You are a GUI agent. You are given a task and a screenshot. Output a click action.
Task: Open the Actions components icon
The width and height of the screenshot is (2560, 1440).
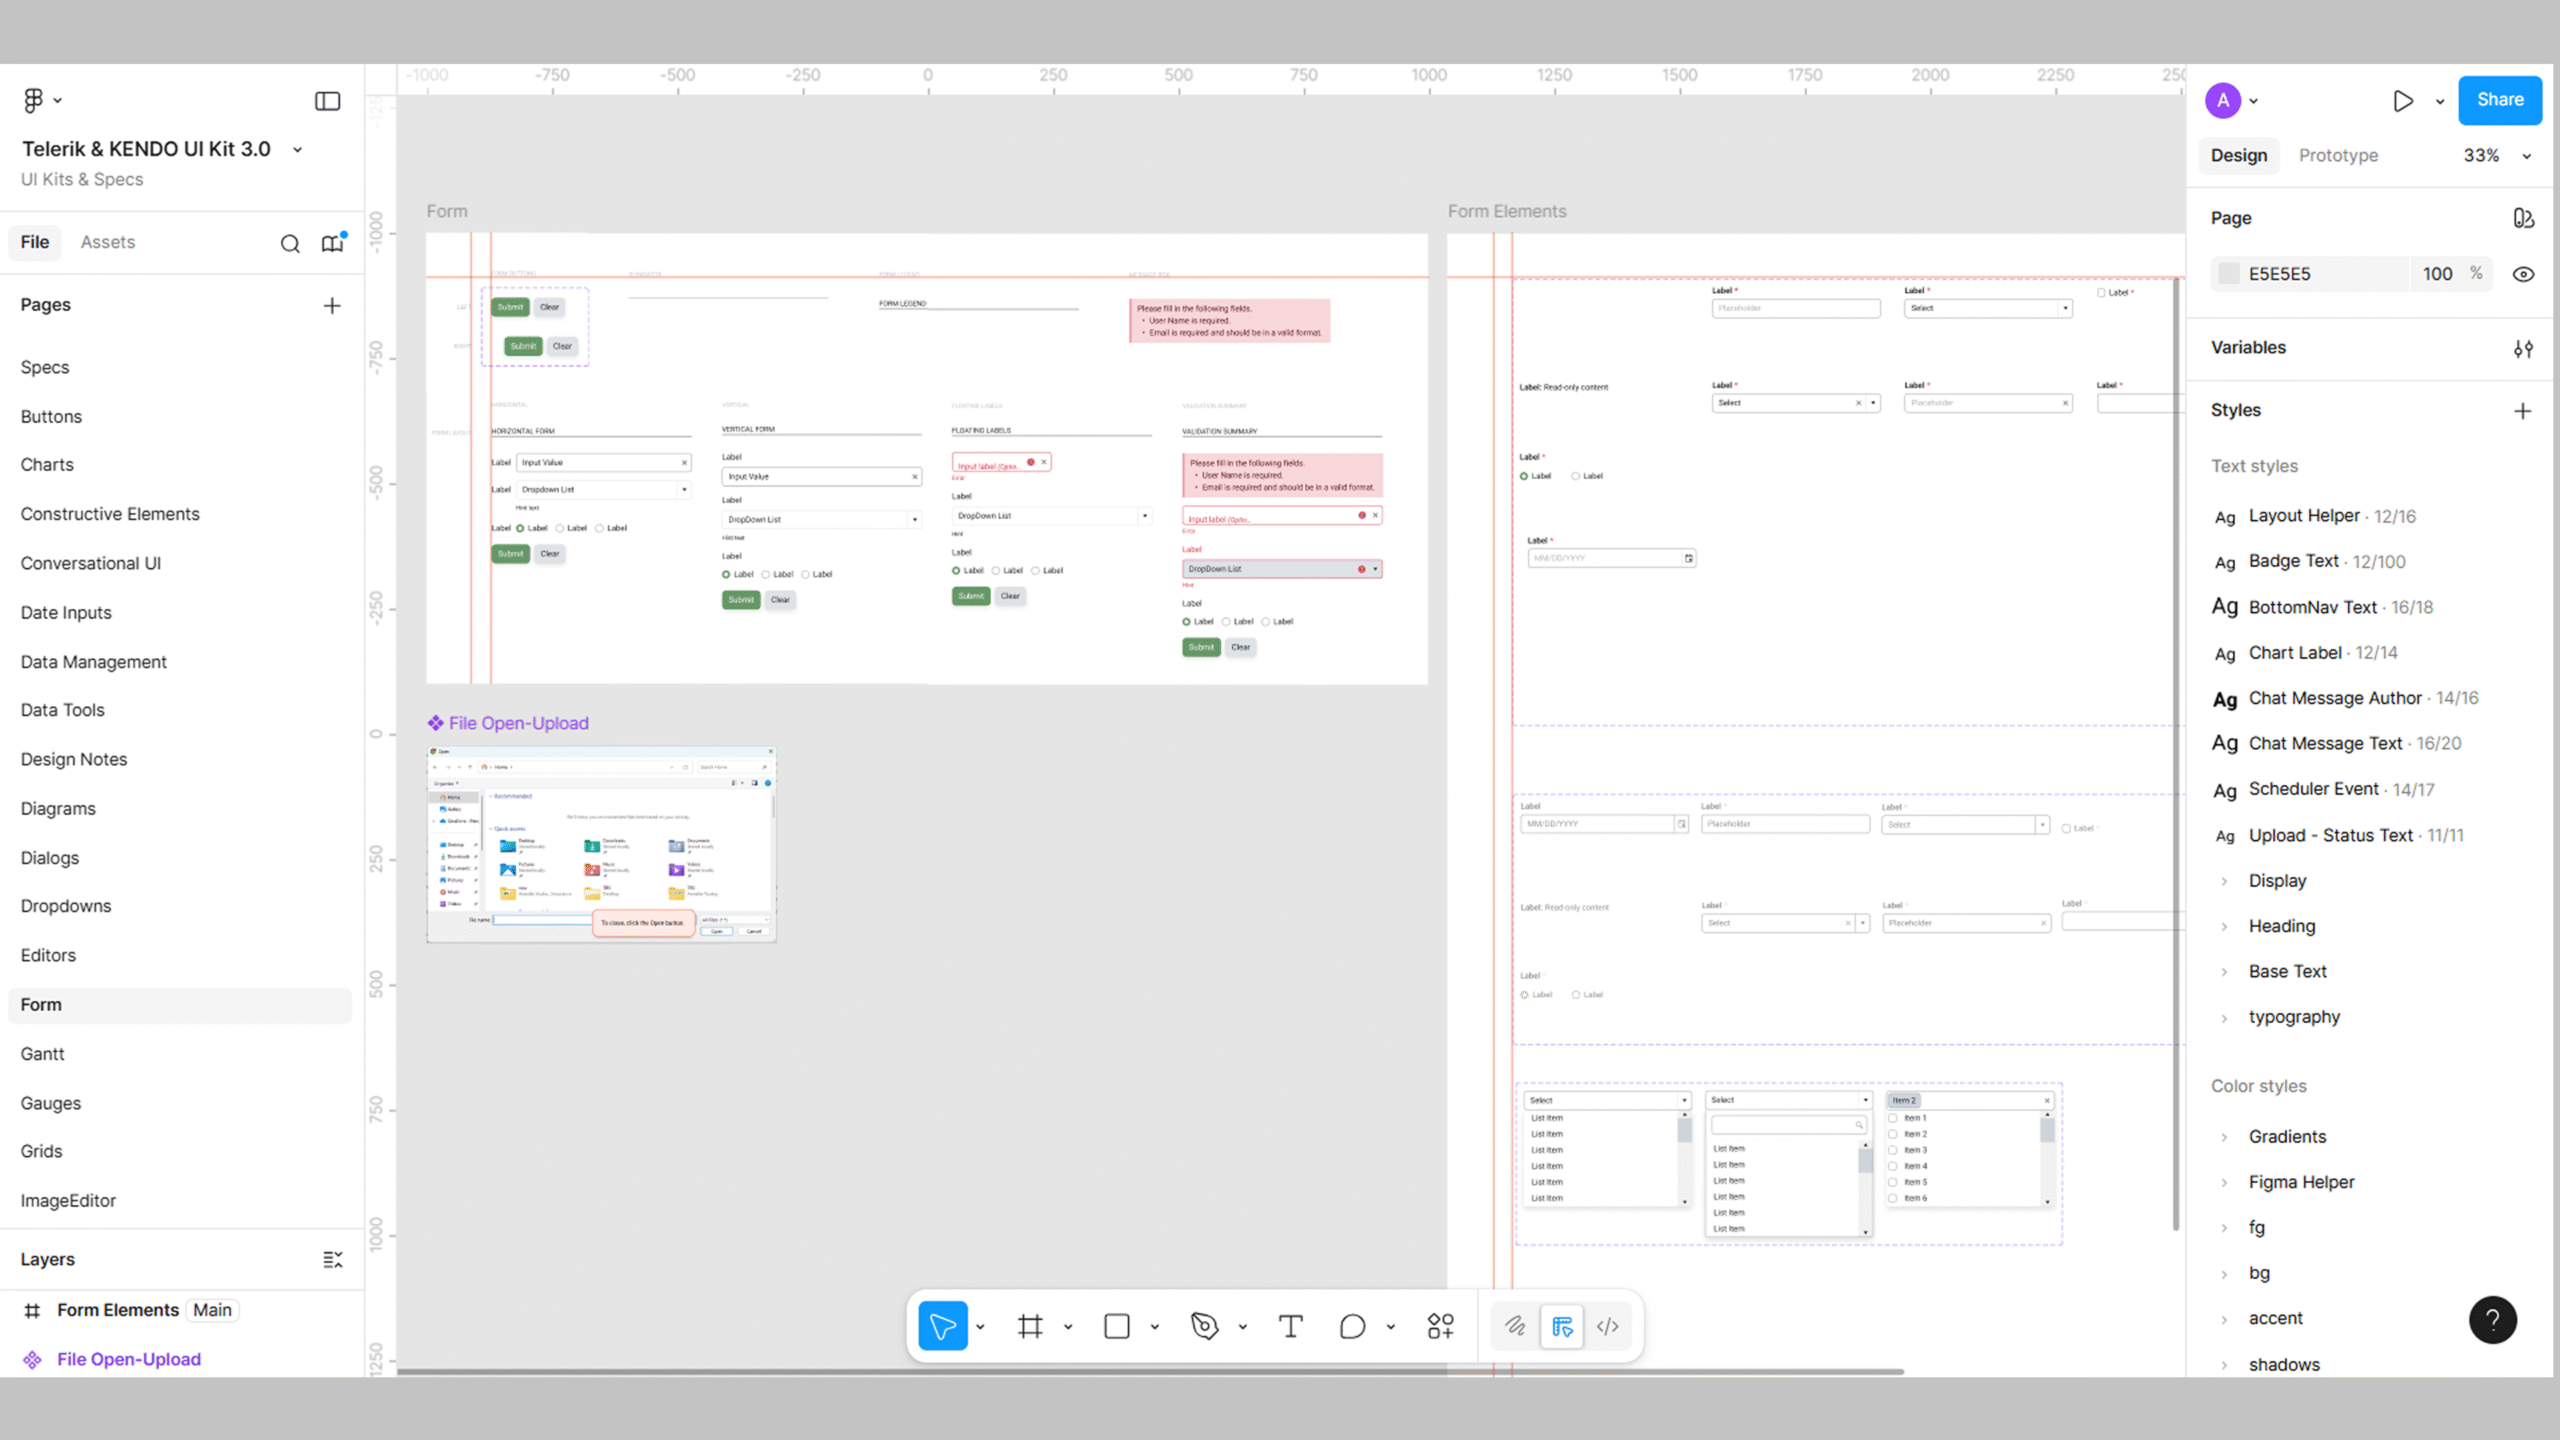coord(1440,1326)
